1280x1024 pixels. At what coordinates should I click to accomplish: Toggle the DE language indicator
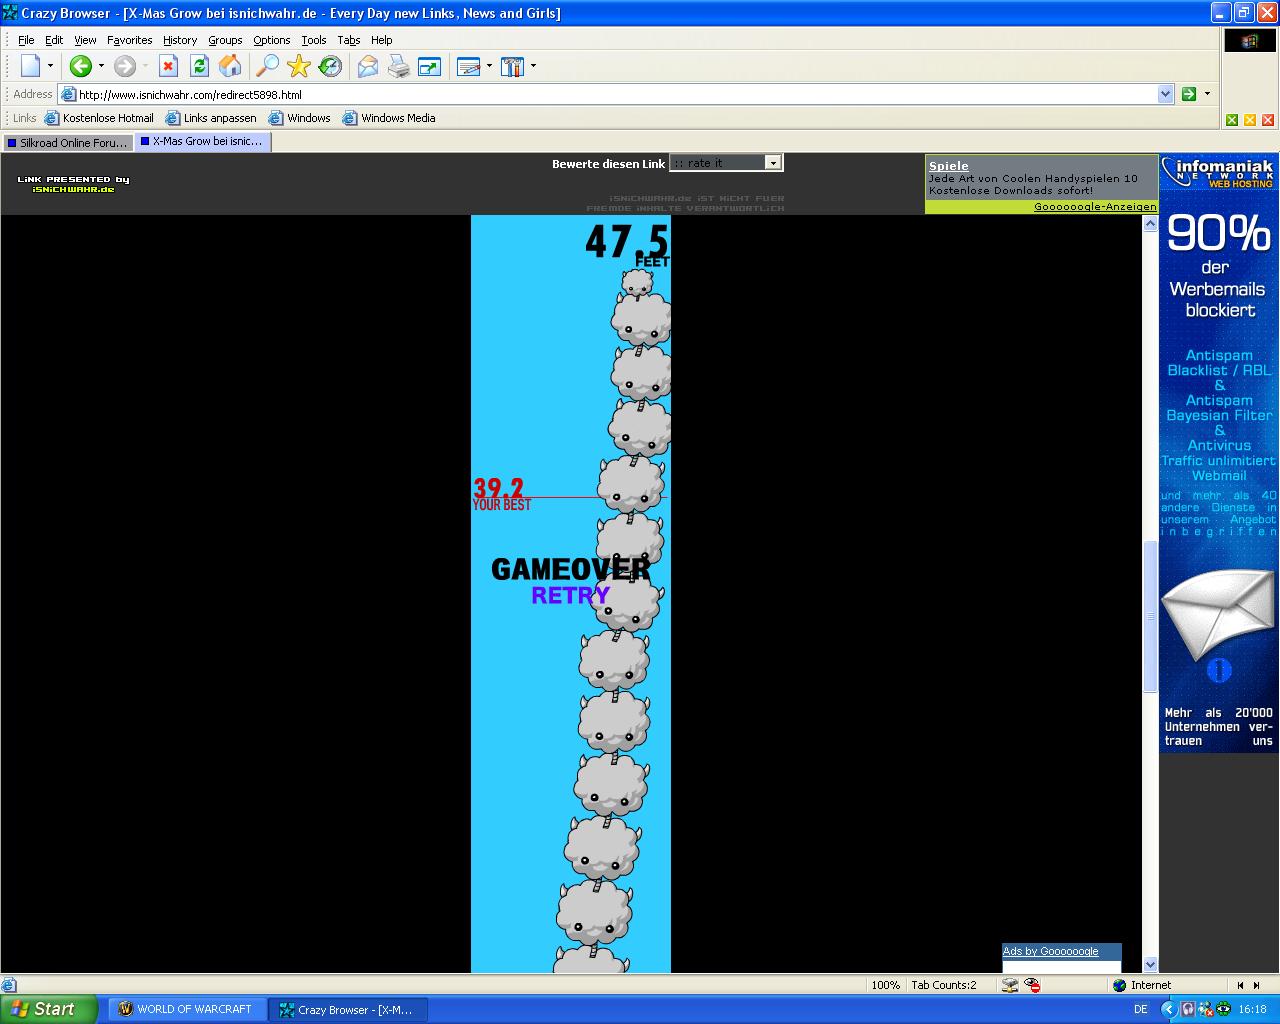1140,1009
